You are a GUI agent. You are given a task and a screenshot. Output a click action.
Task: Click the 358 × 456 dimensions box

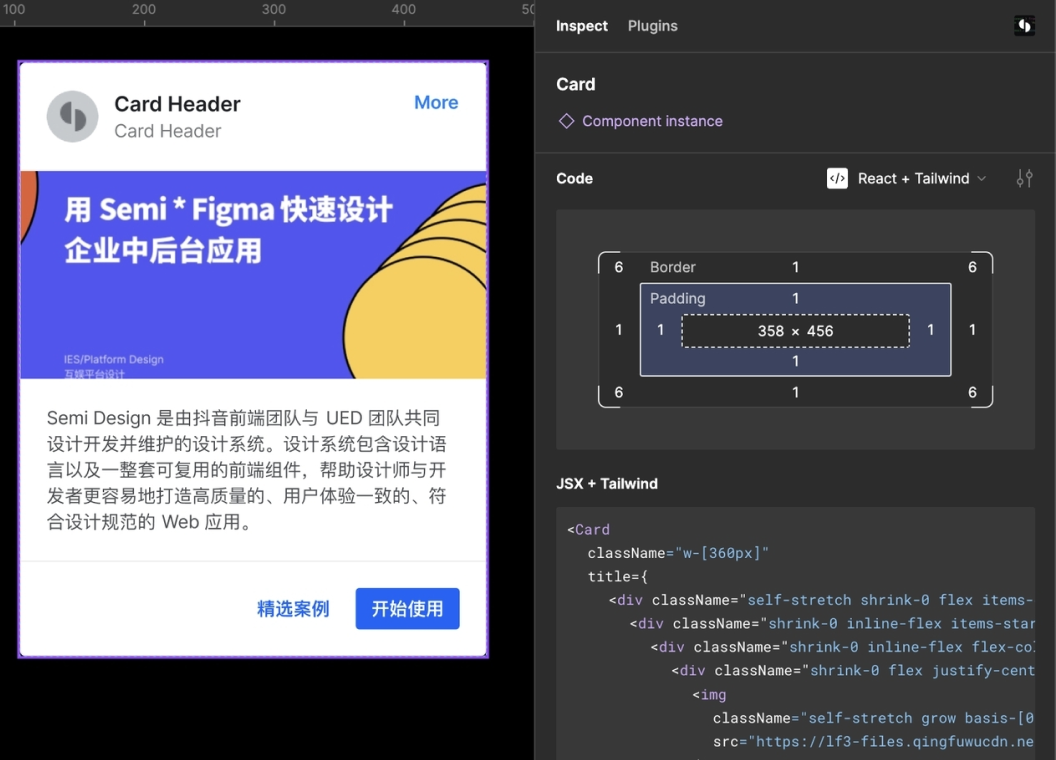click(795, 331)
